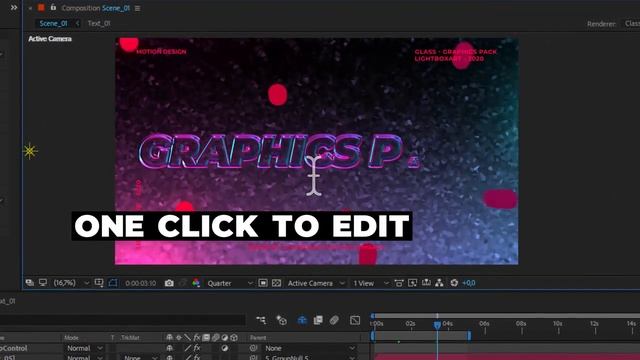
Task: Open the Active Camera 3D view dropdown
Action: point(316,283)
